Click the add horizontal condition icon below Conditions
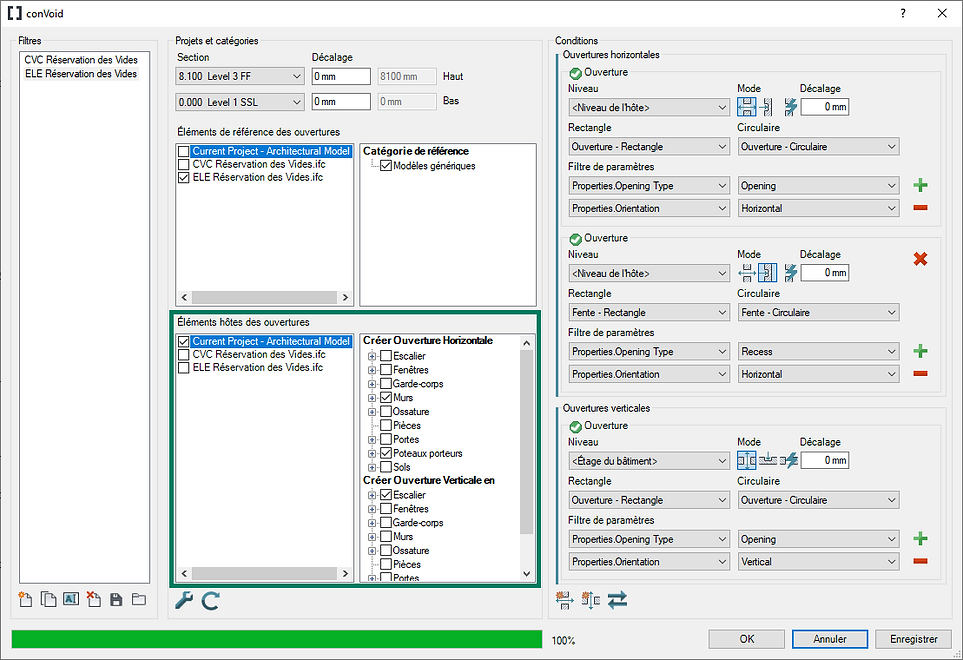This screenshot has height=660, width=963. [564, 600]
